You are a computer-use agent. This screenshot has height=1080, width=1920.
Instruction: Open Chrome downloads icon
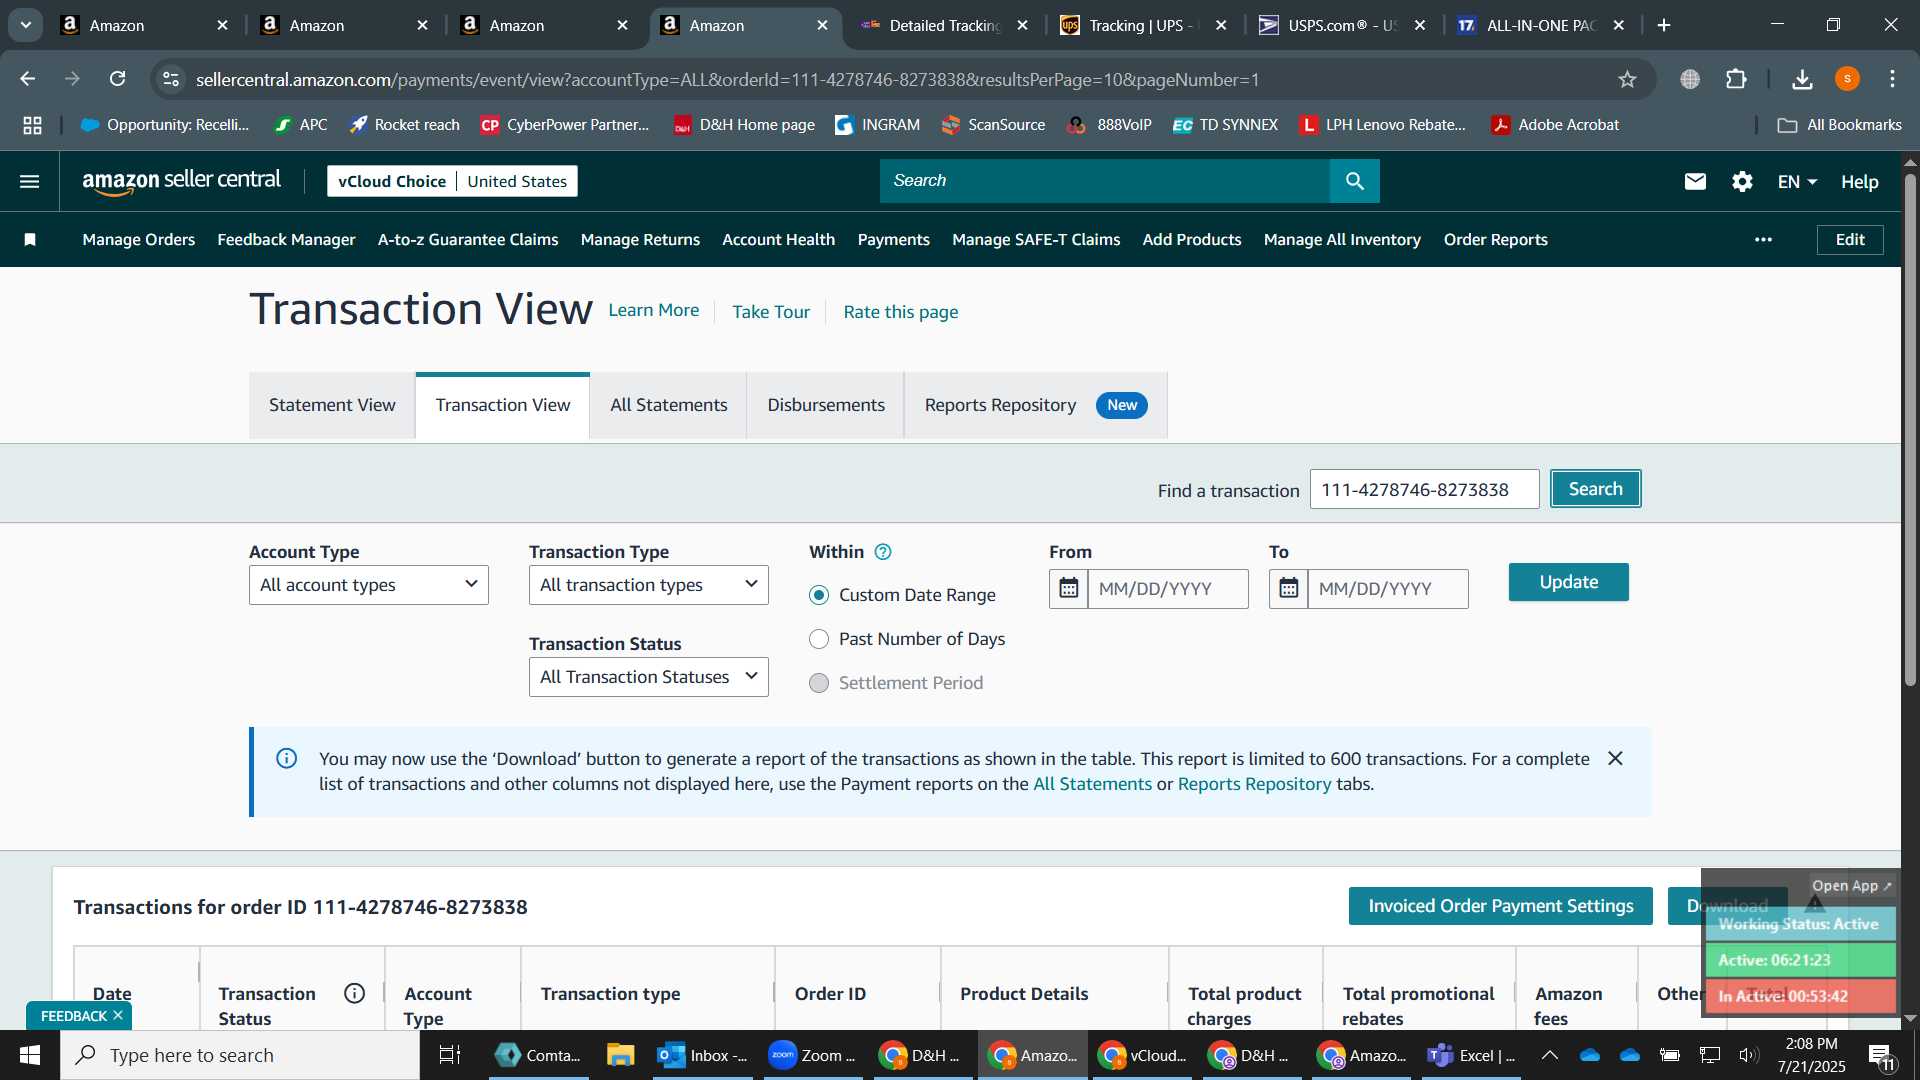click(1802, 79)
